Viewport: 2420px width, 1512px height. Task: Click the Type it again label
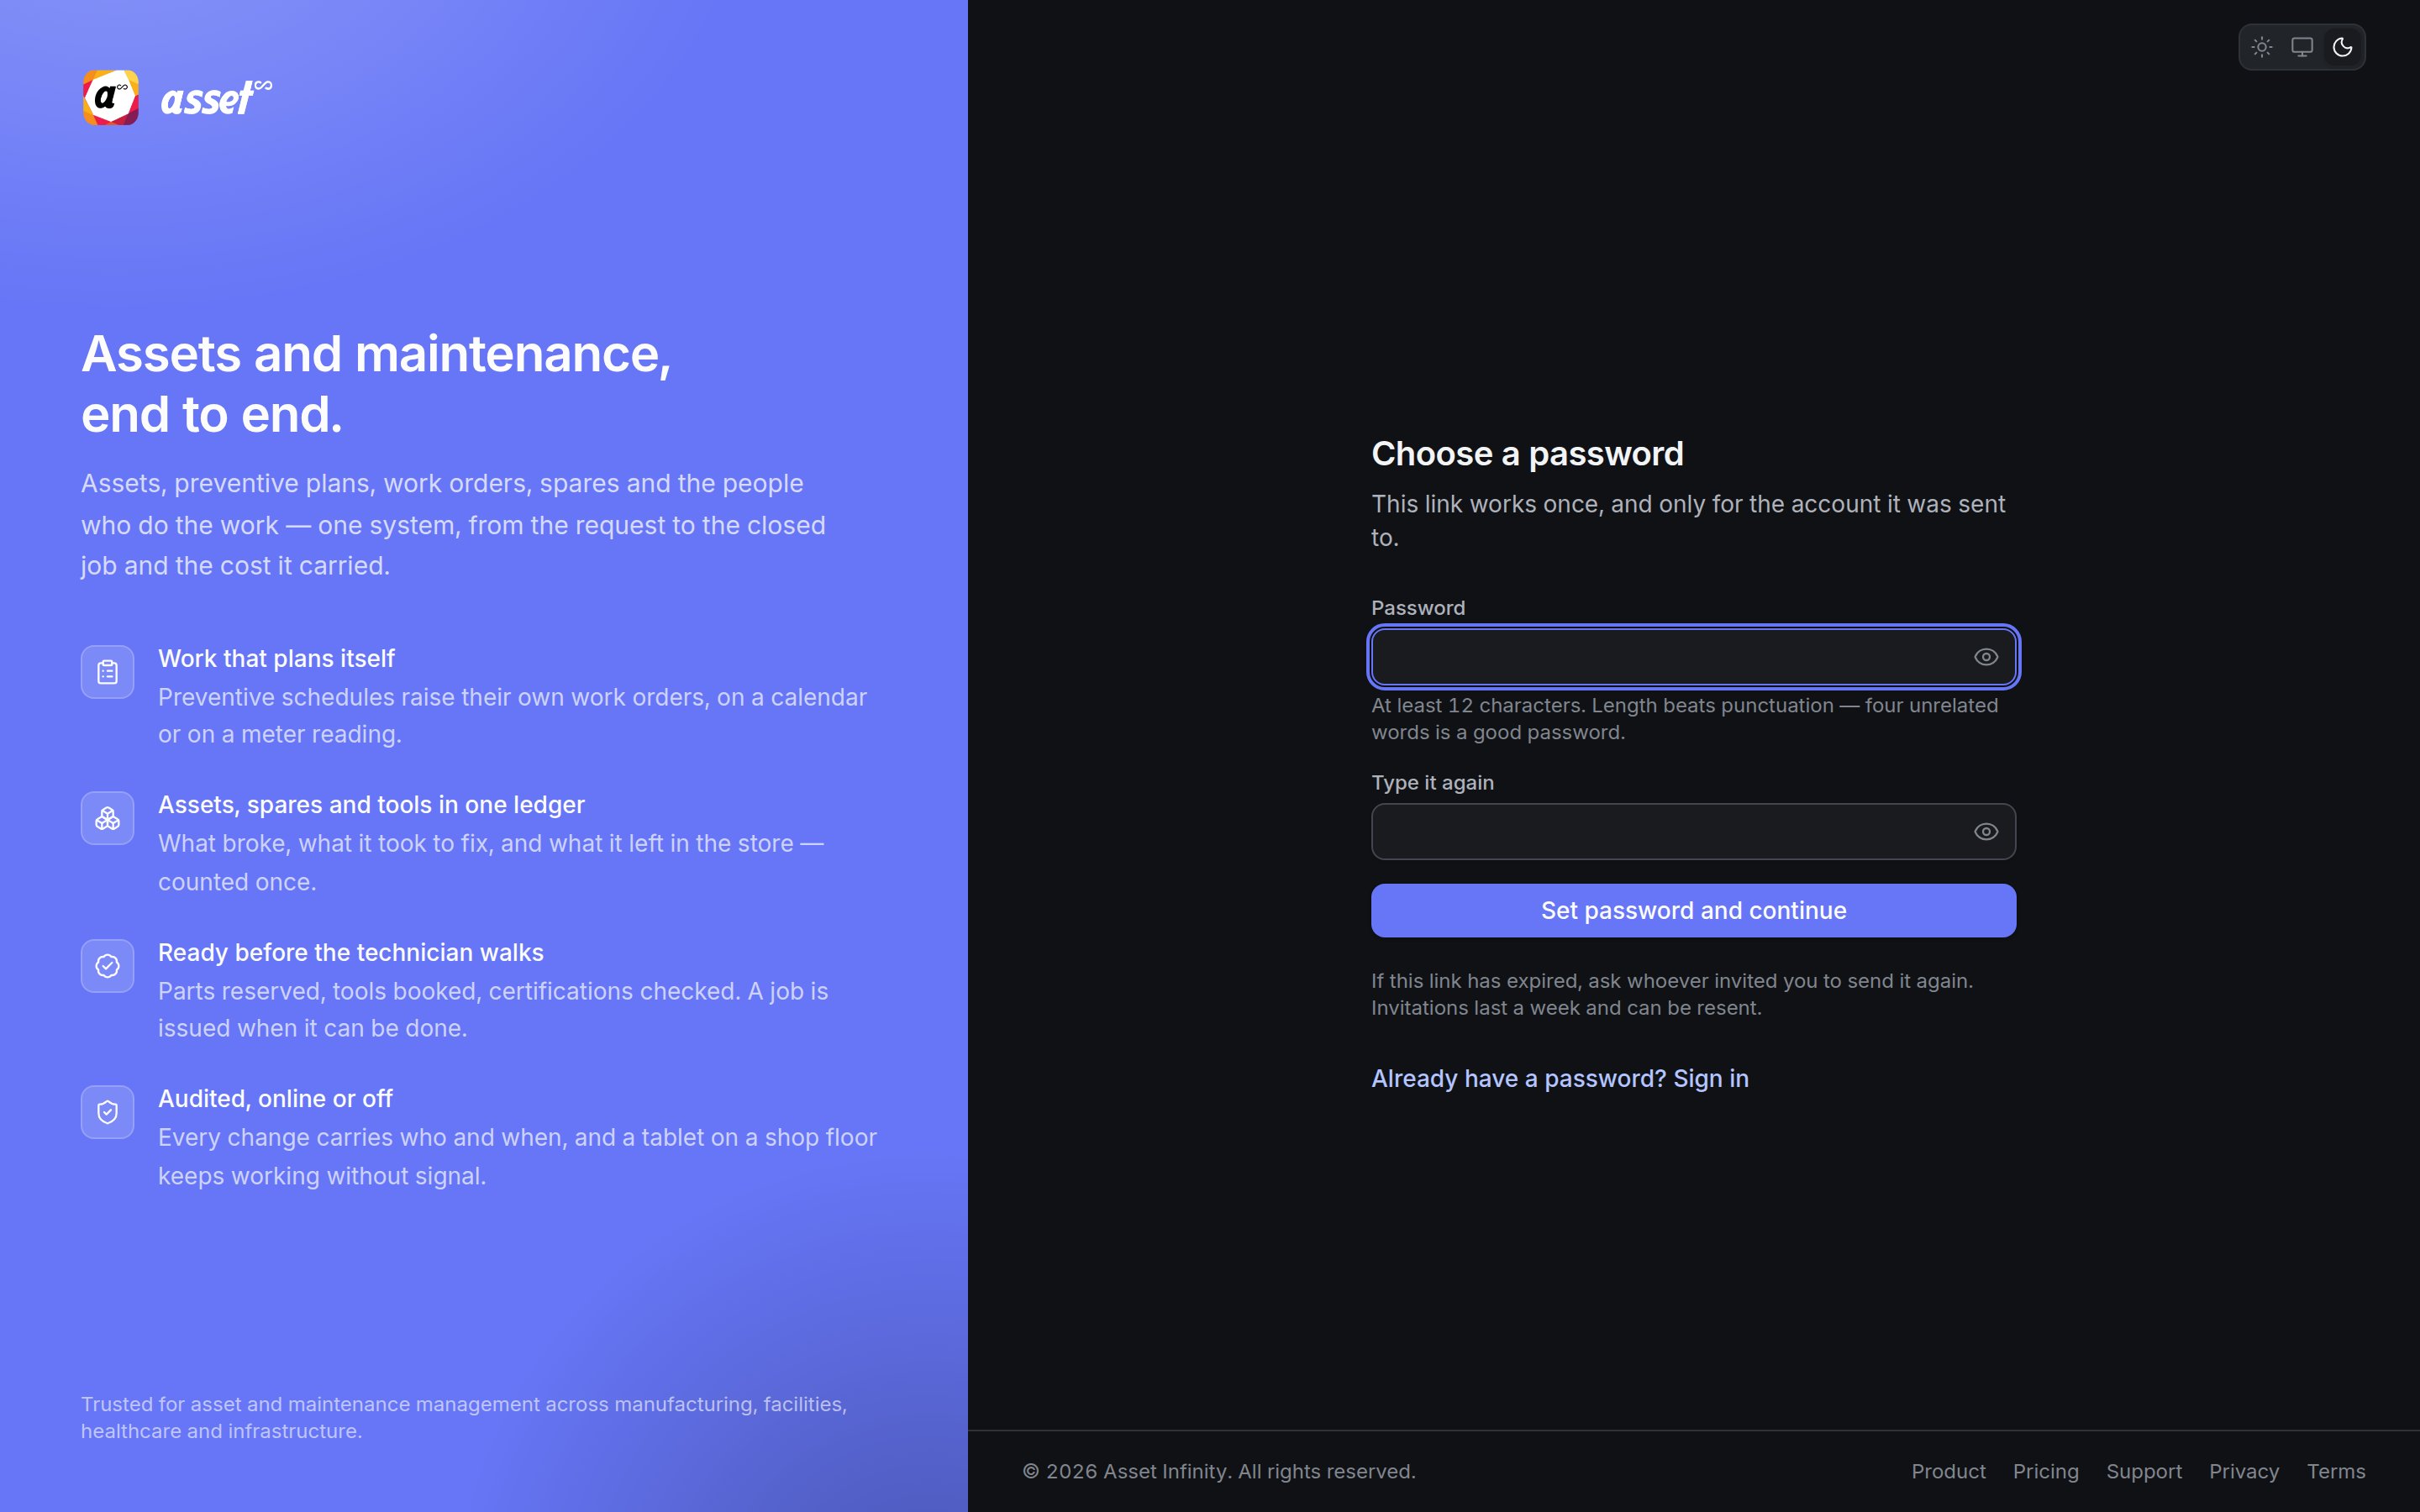[1432, 783]
